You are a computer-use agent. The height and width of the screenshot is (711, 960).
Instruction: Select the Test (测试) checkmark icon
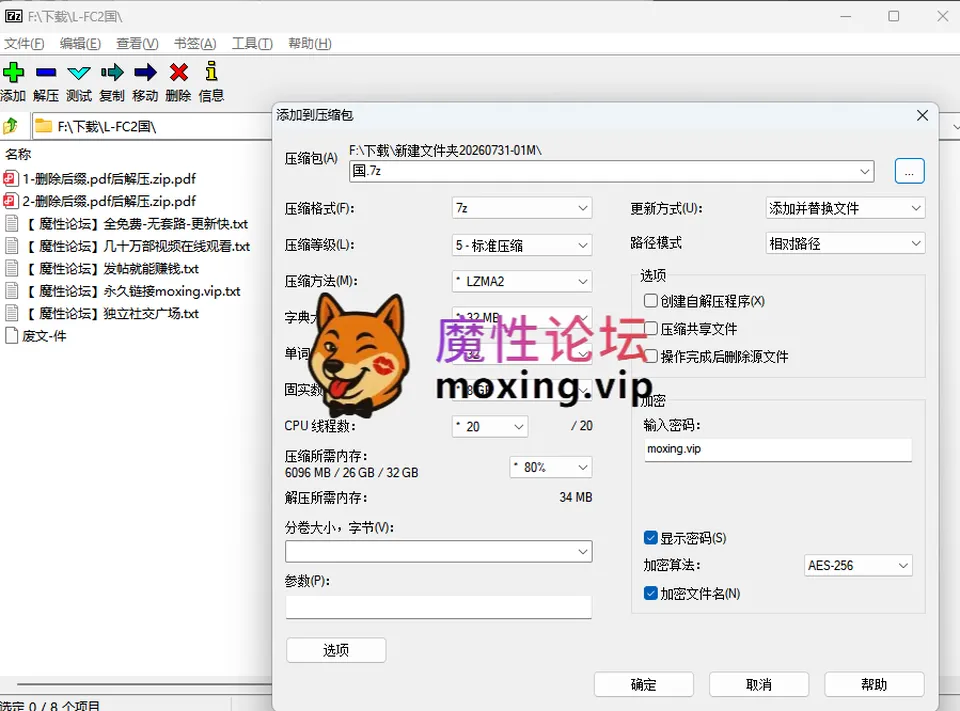79,73
